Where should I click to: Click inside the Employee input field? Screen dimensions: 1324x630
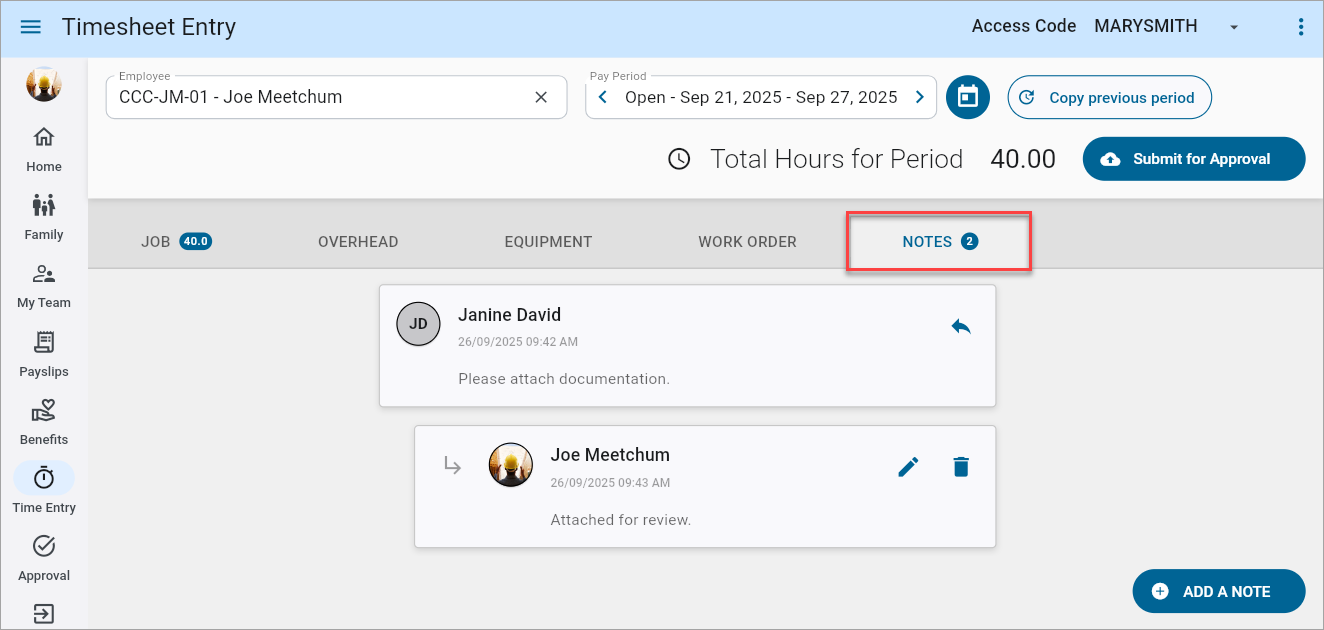coord(300,97)
